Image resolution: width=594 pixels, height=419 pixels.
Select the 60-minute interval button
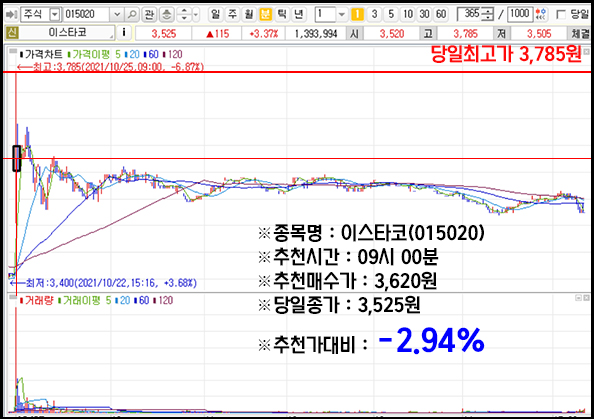441,14
